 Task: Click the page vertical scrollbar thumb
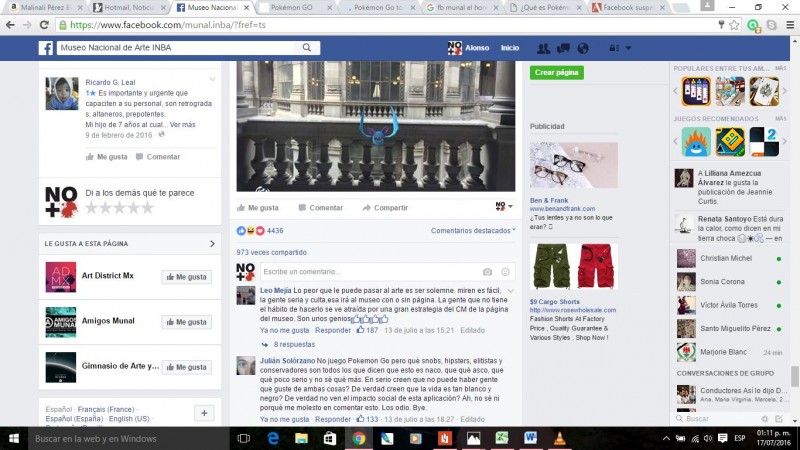click(x=795, y=377)
